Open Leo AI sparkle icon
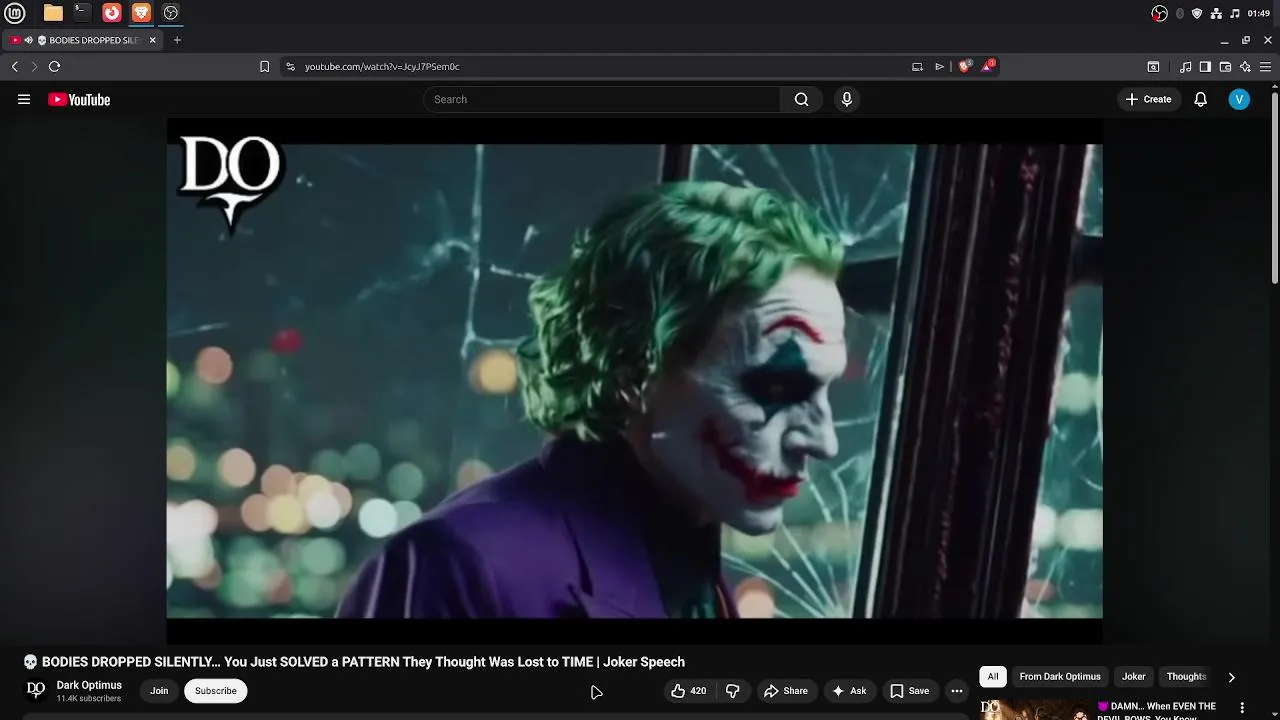 click(x=1245, y=67)
